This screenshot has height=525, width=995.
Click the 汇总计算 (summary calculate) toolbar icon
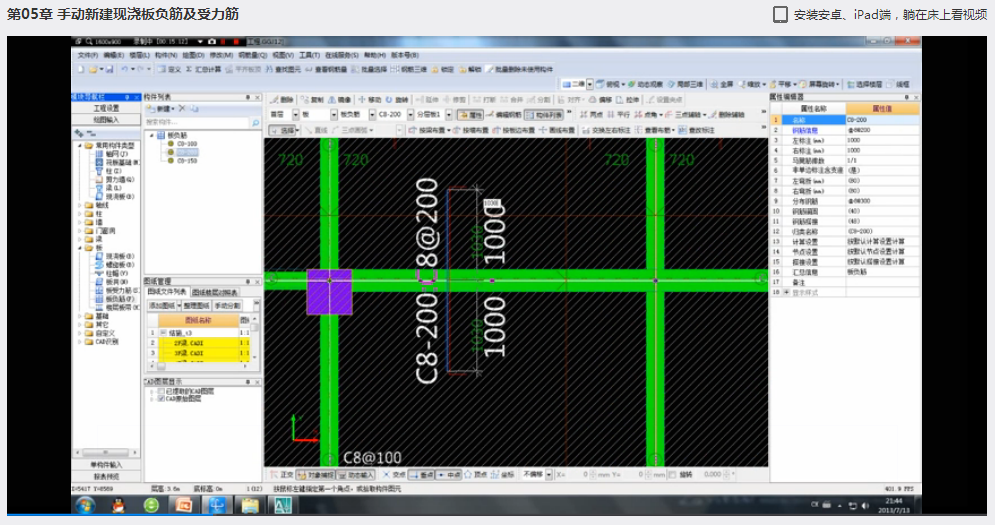click(x=204, y=70)
